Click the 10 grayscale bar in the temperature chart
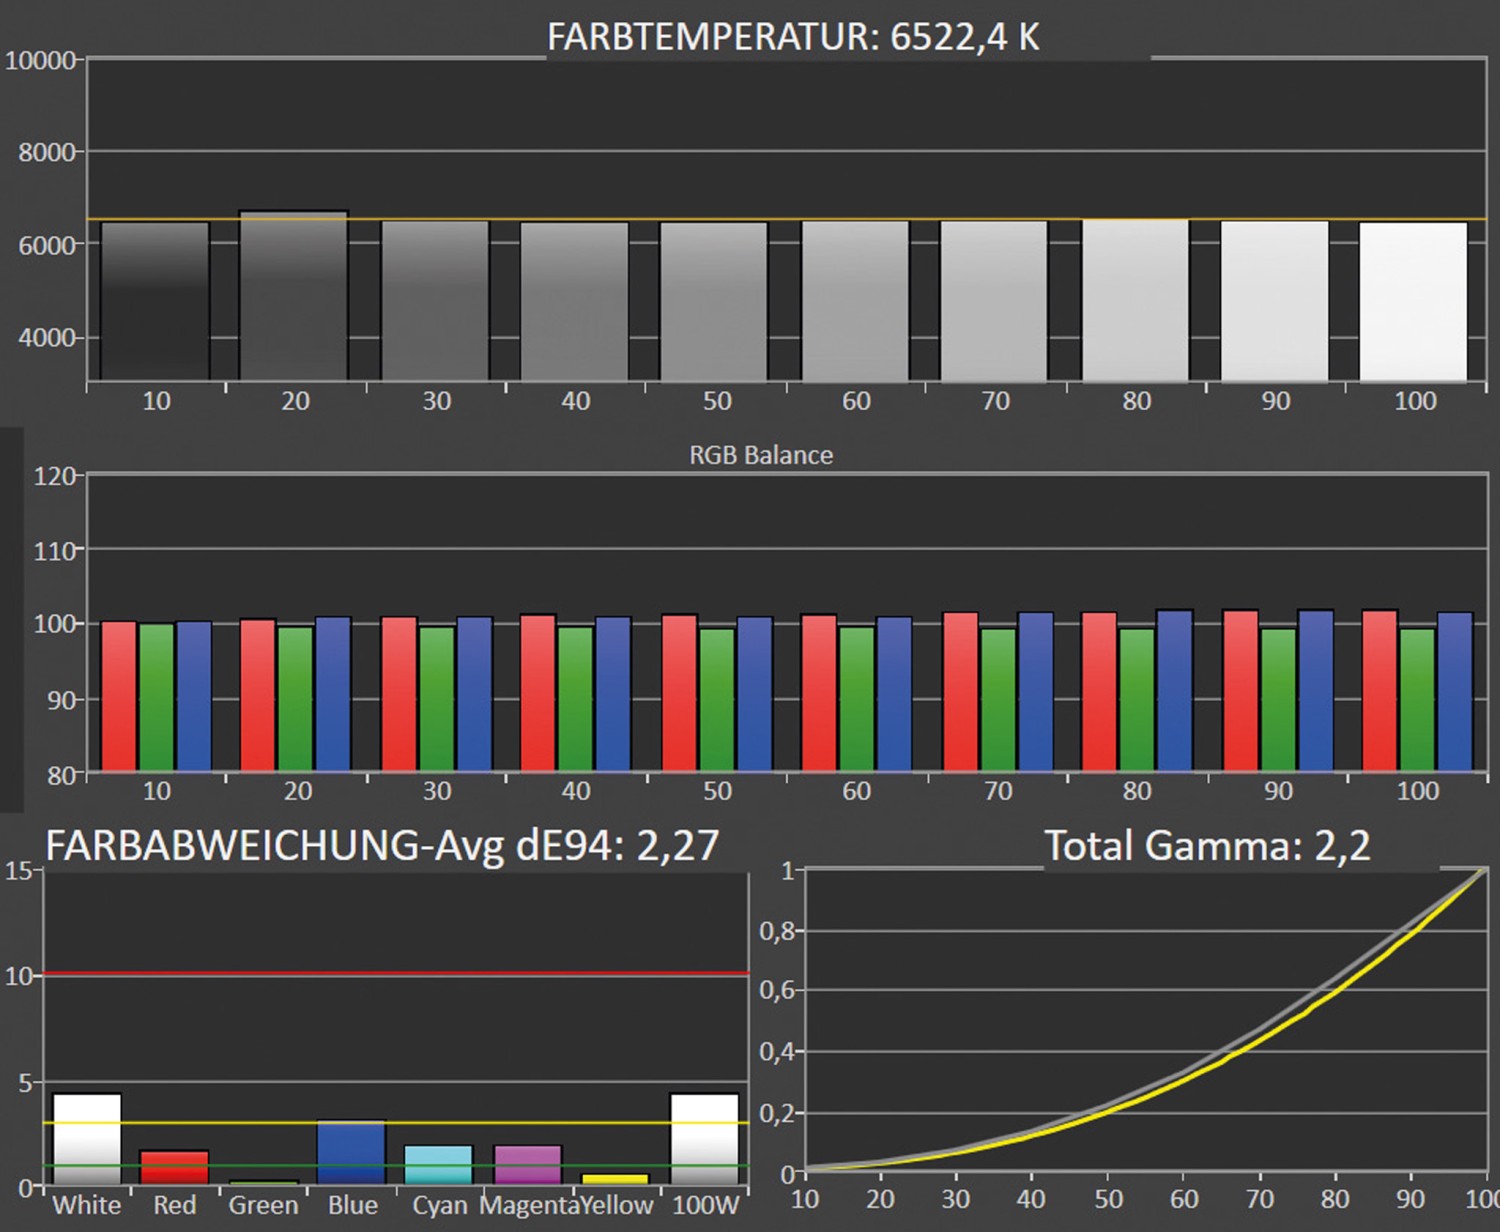 (155, 301)
